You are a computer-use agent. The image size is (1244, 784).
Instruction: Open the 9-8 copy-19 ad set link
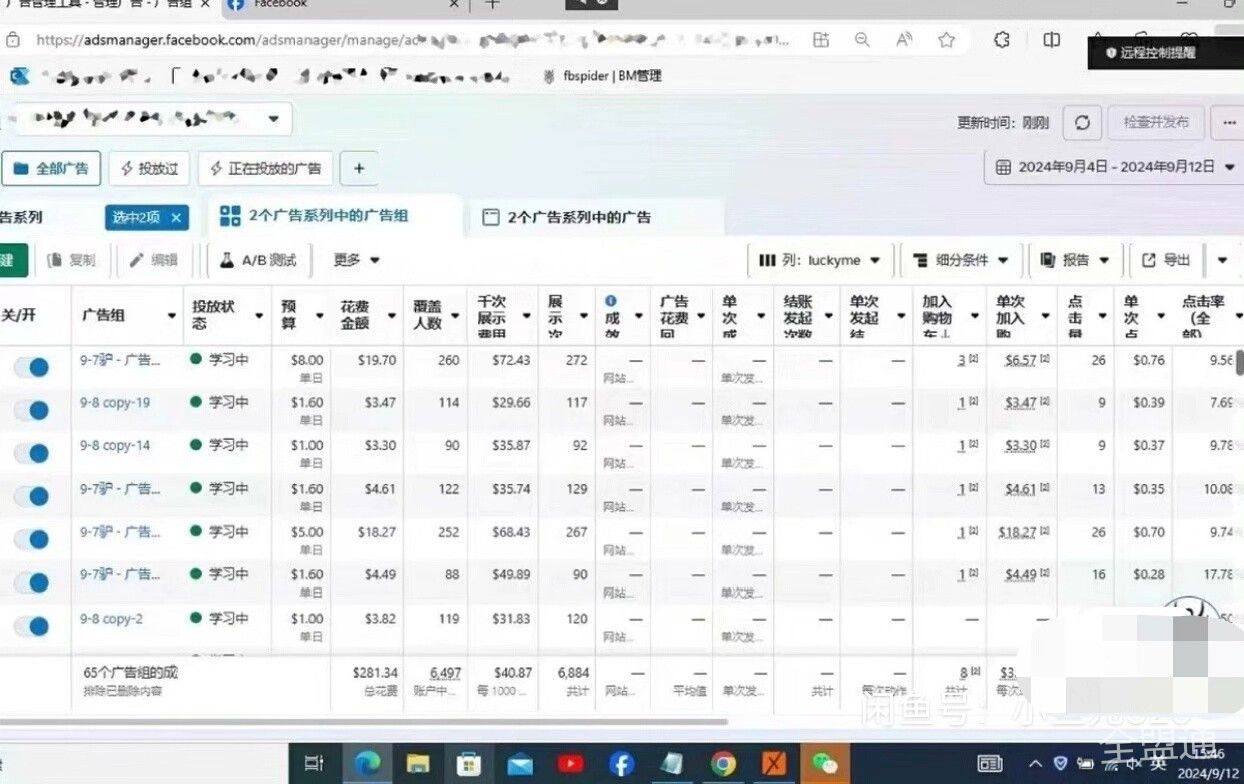tap(115, 403)
